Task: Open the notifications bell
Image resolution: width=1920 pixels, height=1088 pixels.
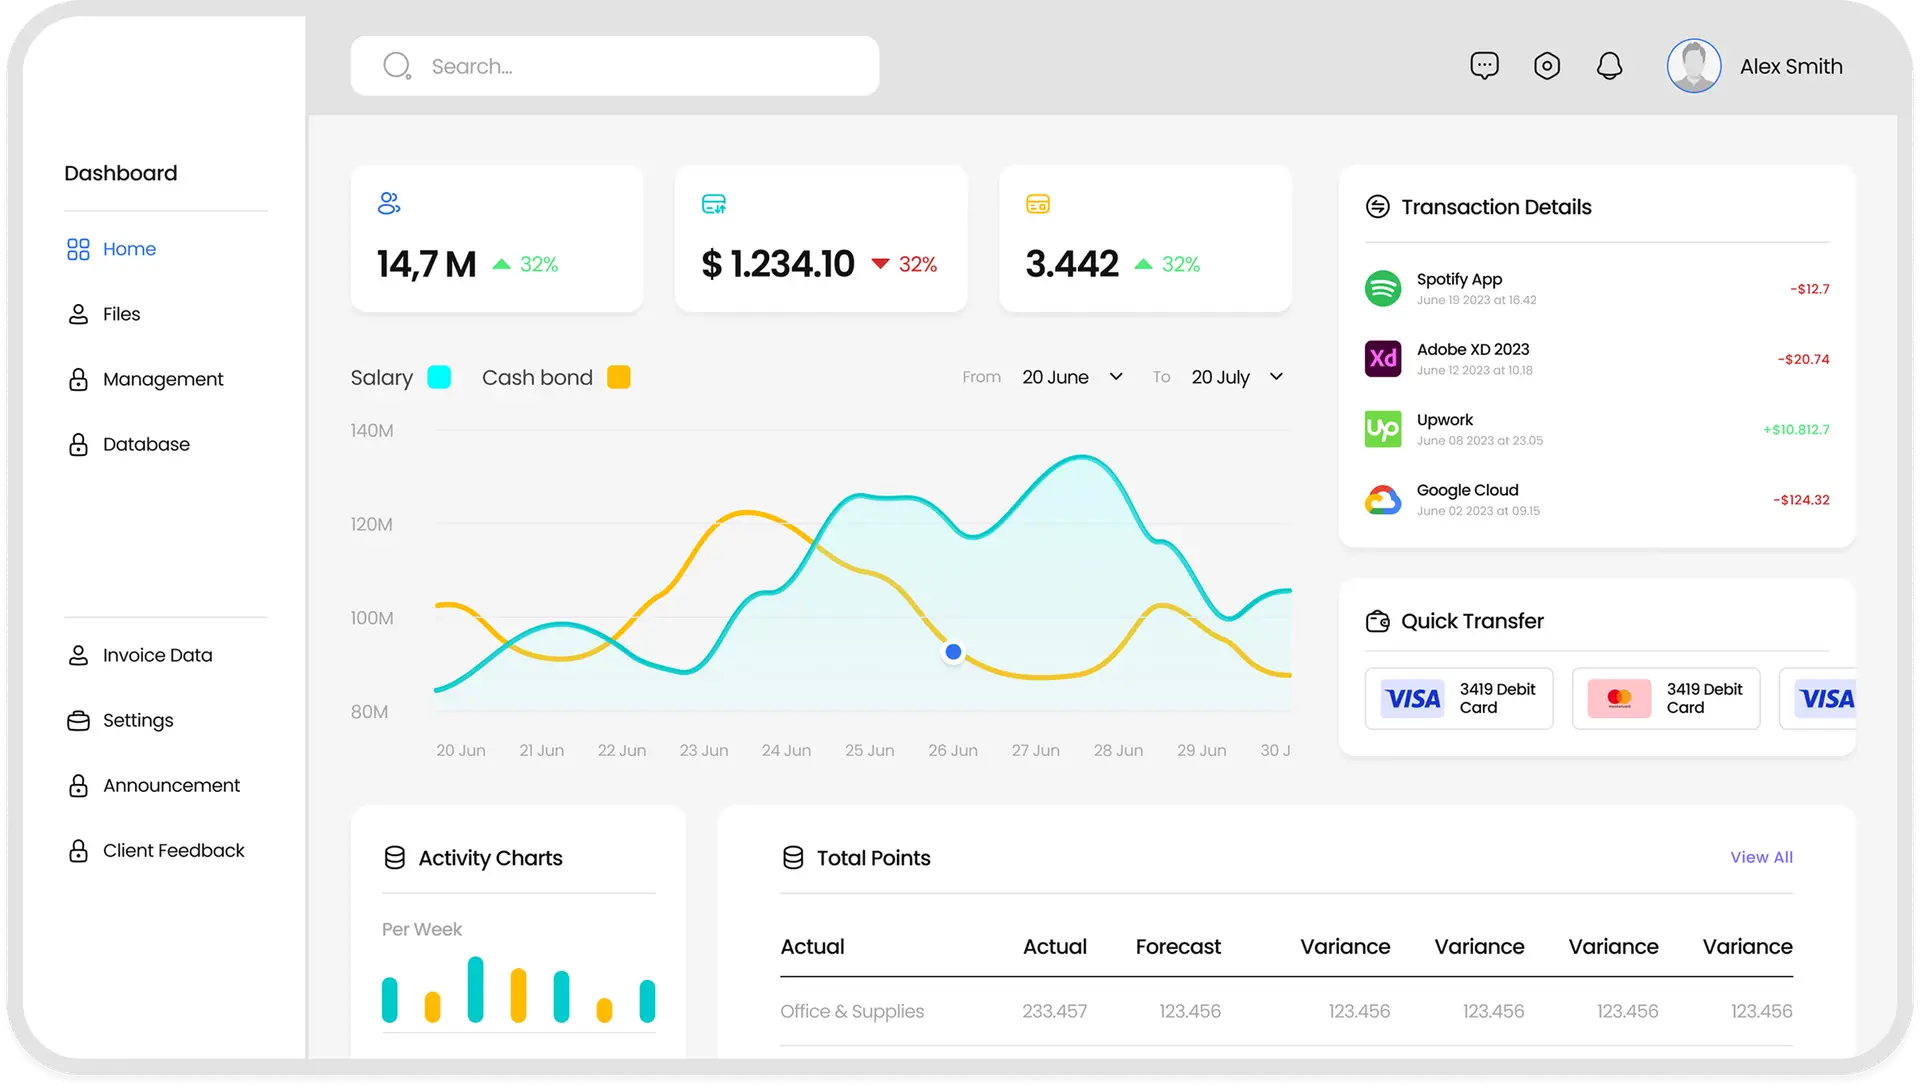Action: tap(1609, 66)
